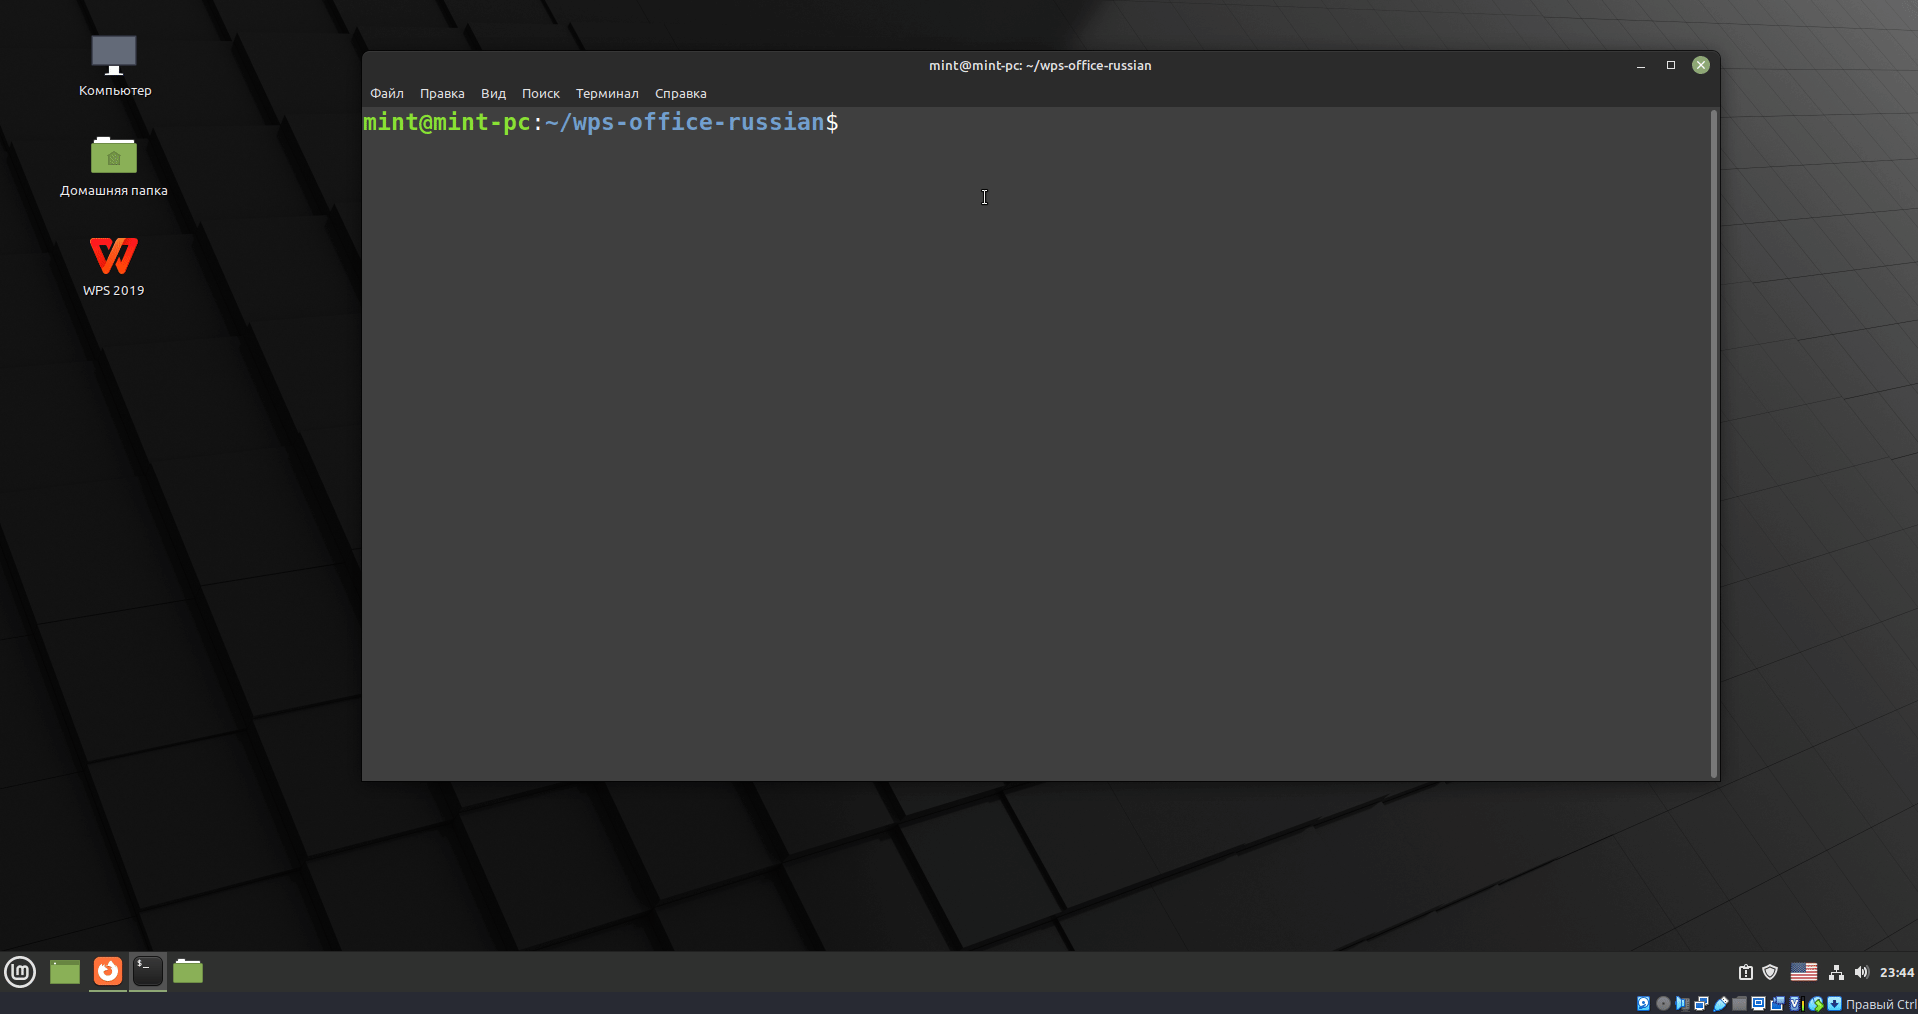1918x1014 pixels.
Task: Open the Поиск menu
Action: [541, 93]
